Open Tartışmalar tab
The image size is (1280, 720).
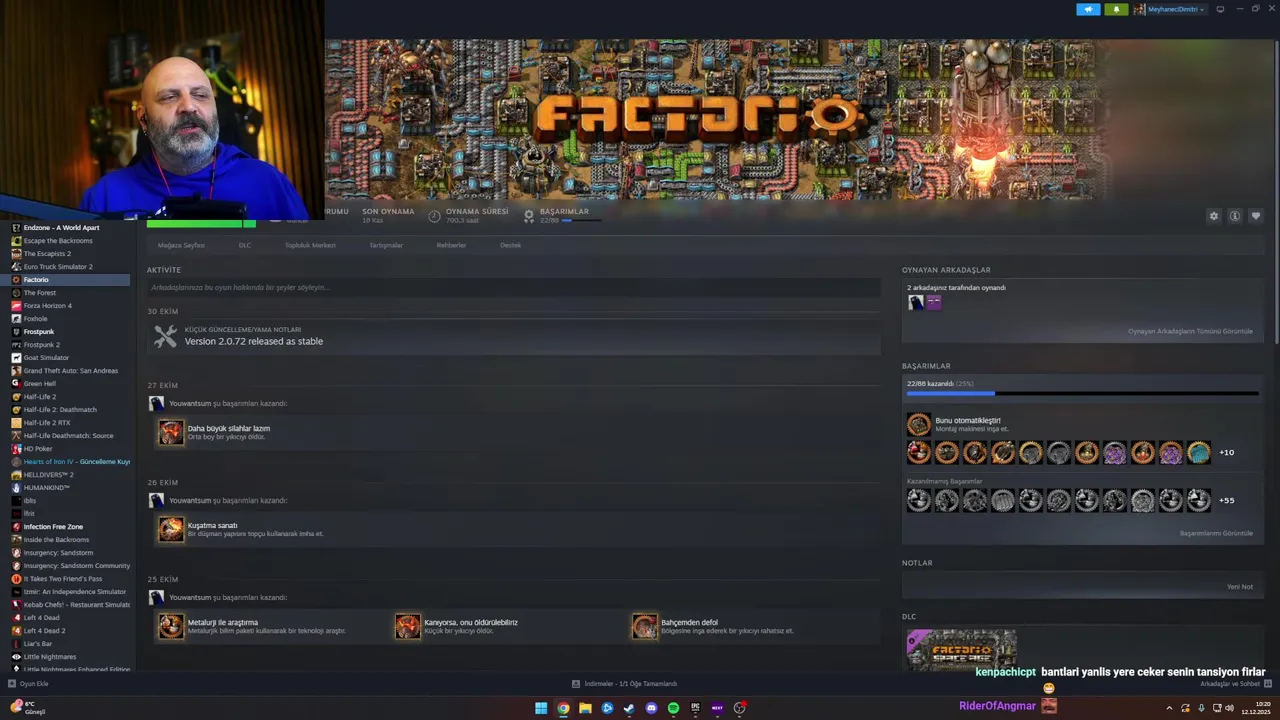coord(386,245)
